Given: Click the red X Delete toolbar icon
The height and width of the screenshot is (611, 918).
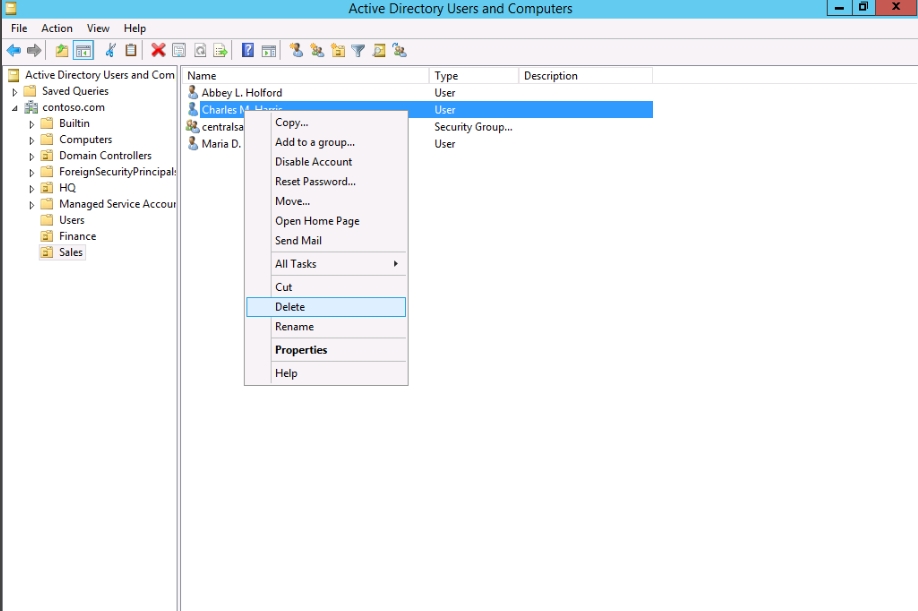Looking at the screenshot, I should coord(158,51).
